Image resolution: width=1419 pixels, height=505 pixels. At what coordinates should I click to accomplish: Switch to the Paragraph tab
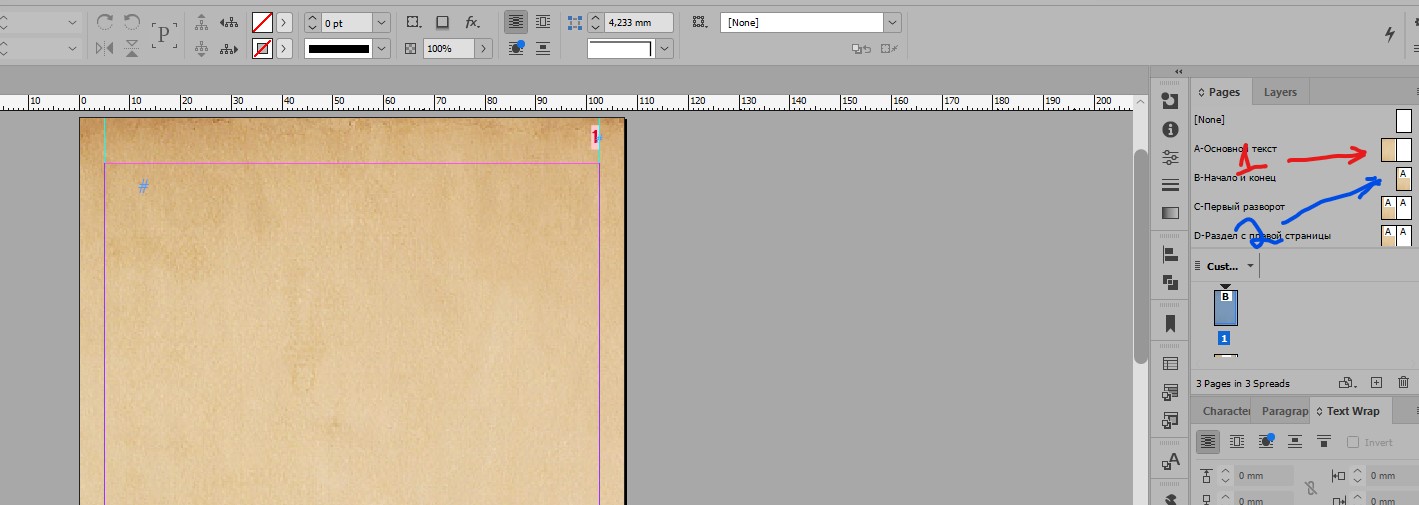click(1284, 411)
